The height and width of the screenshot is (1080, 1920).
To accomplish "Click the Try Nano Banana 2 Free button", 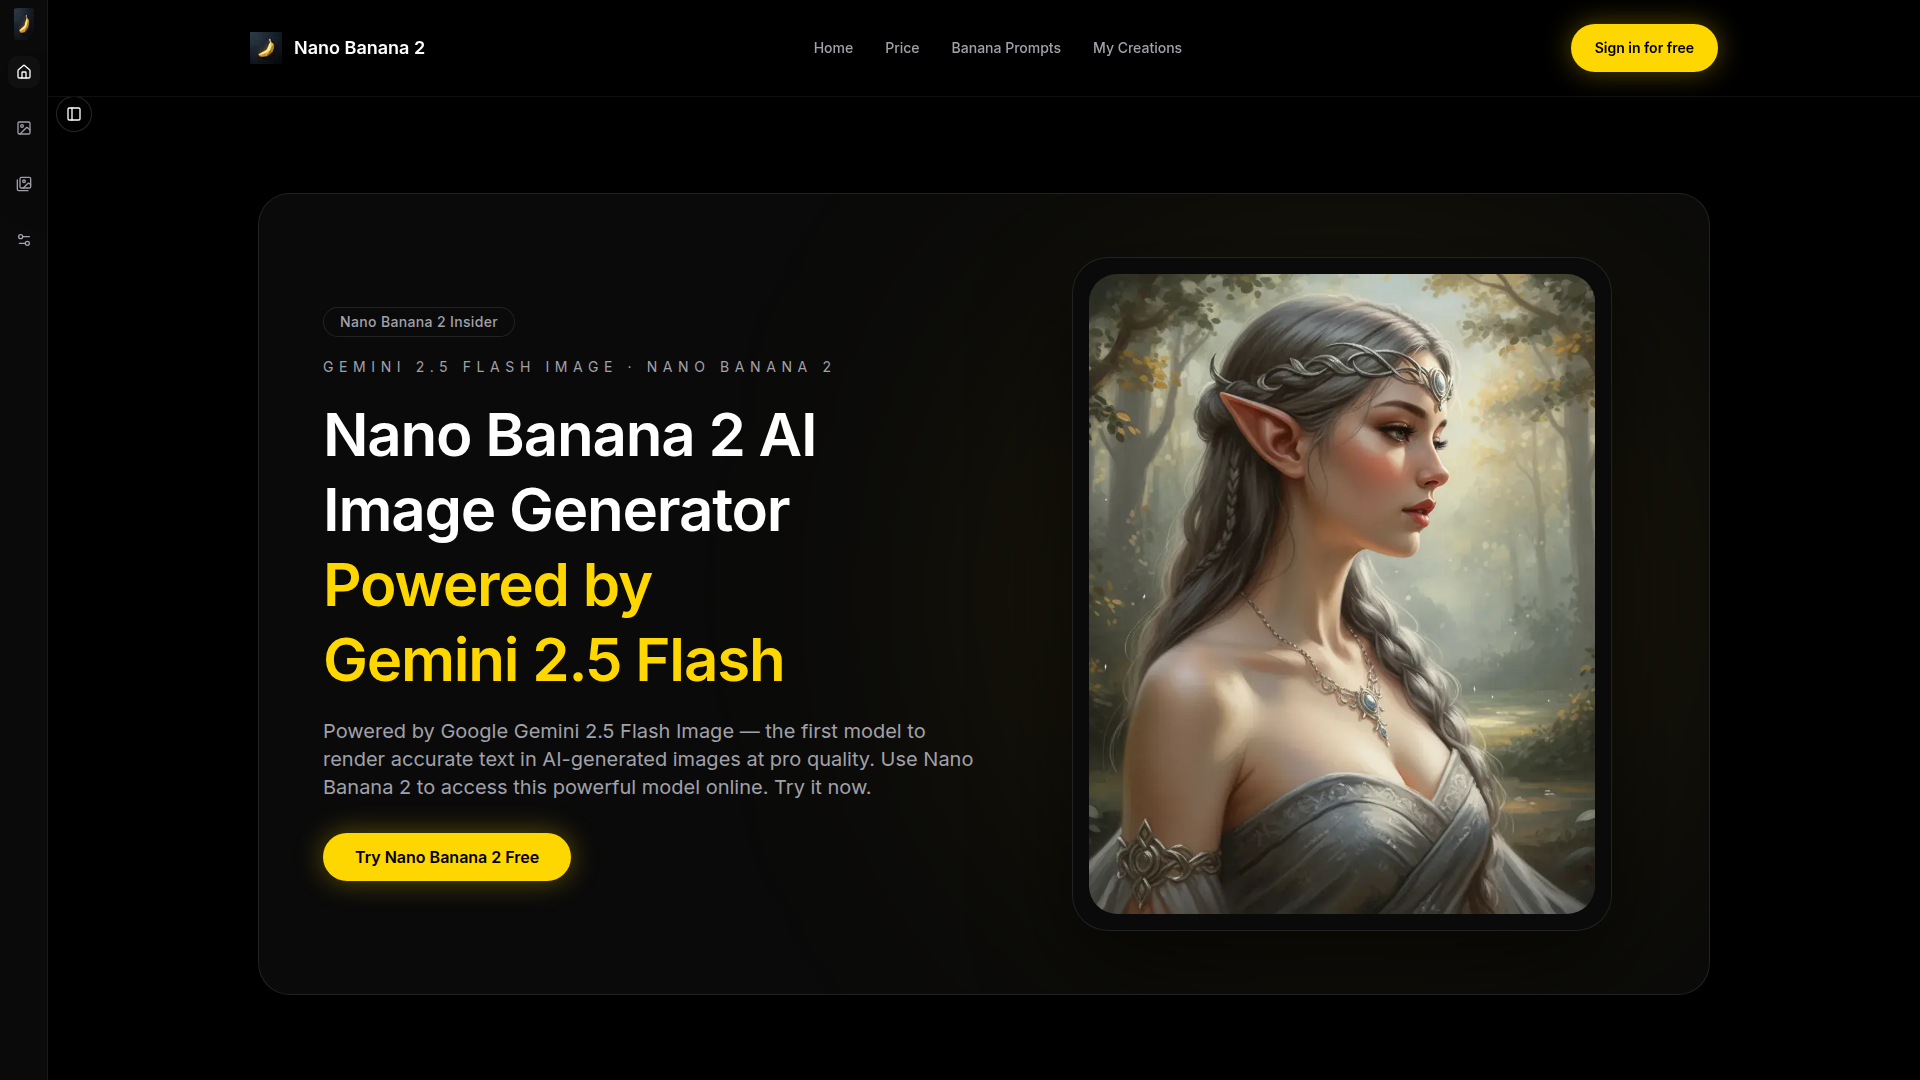I will [447, 857].
